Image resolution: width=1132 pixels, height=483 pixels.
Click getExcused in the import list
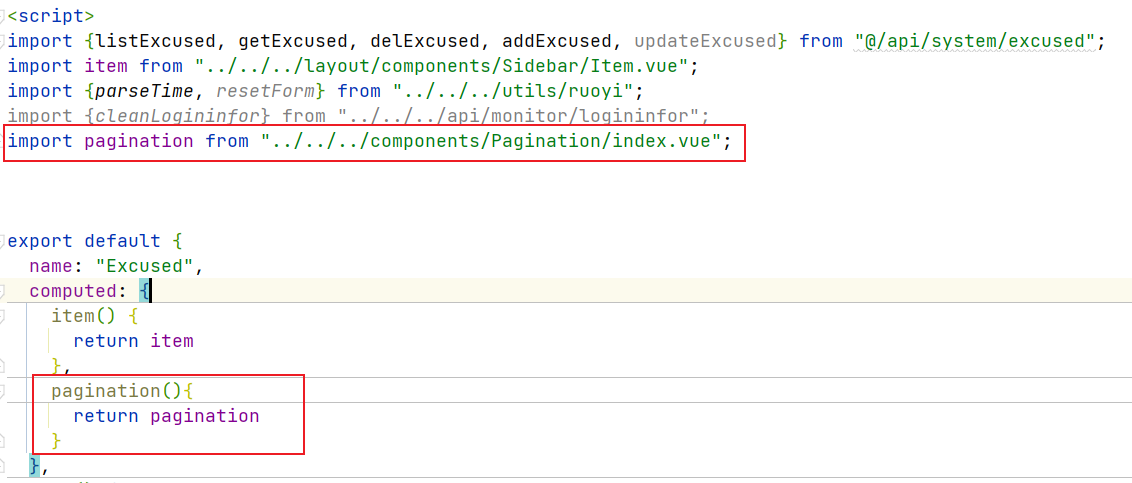click(292, 41)
